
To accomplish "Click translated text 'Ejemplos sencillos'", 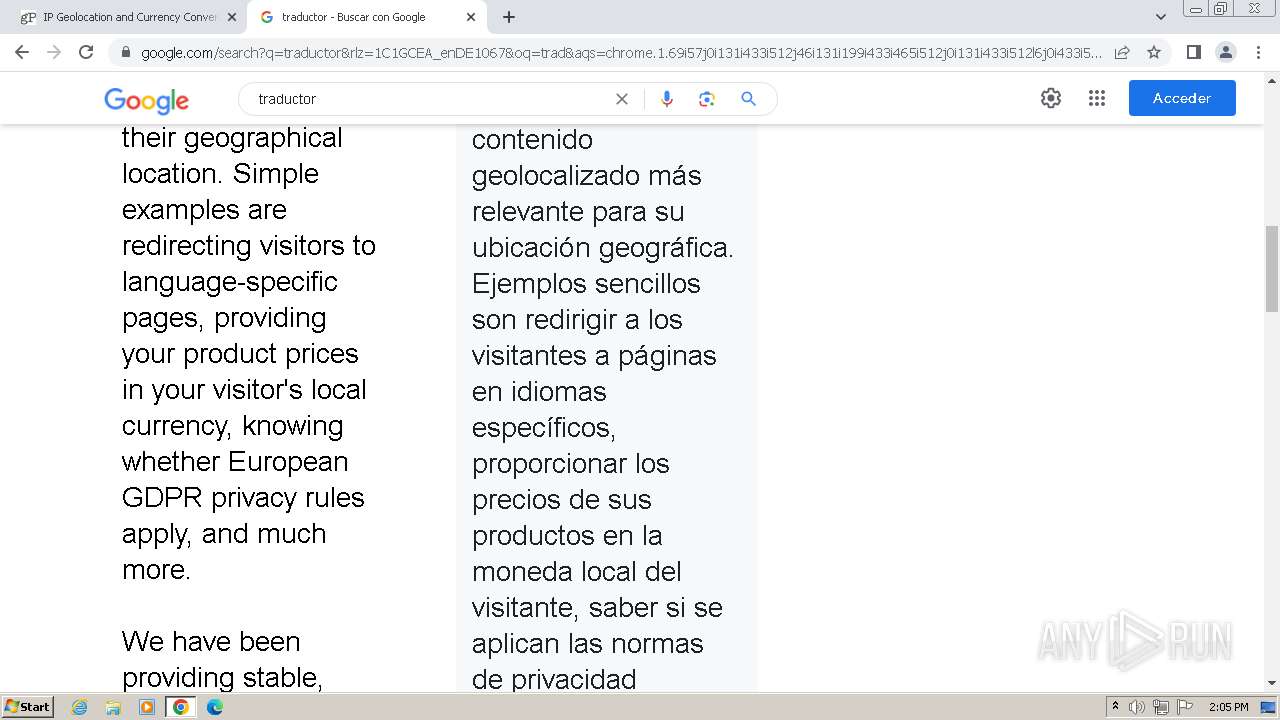I will pyautogui.click(x=586, y=284).
